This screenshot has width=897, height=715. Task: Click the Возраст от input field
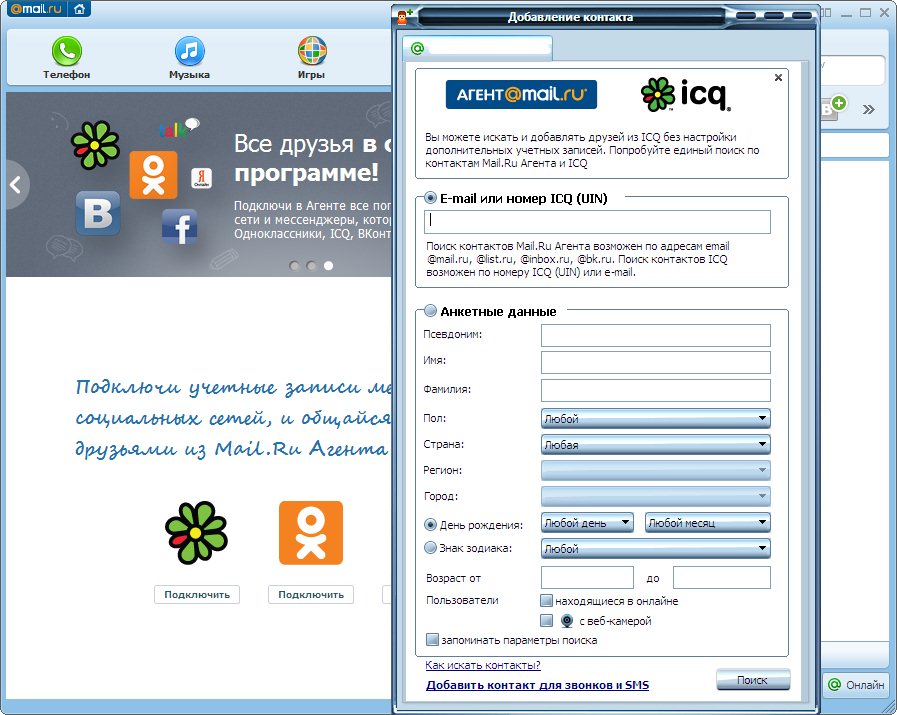click(x=588, y=578)
